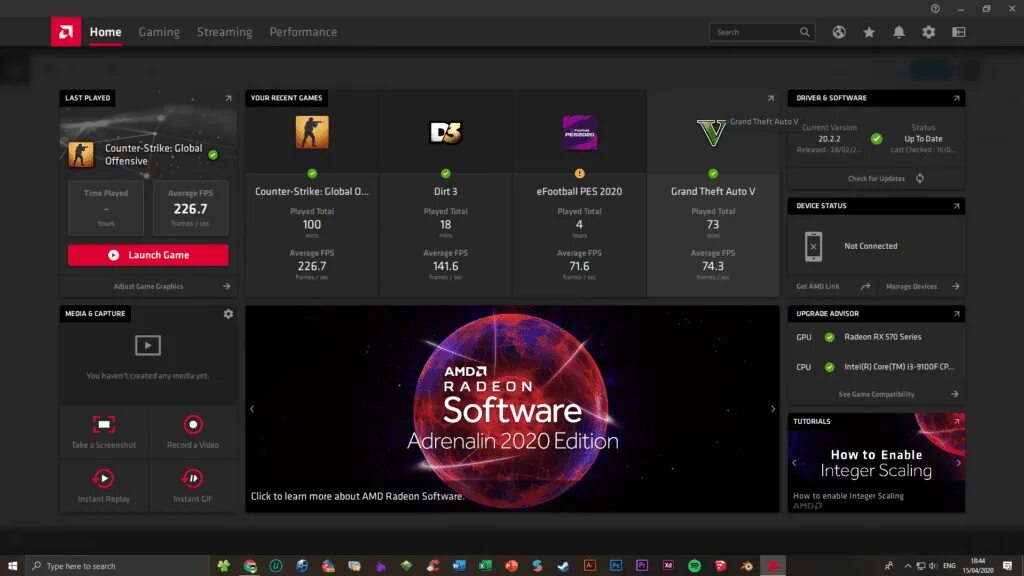Expand Device Status panel
1024x576 pixels.
956,206
